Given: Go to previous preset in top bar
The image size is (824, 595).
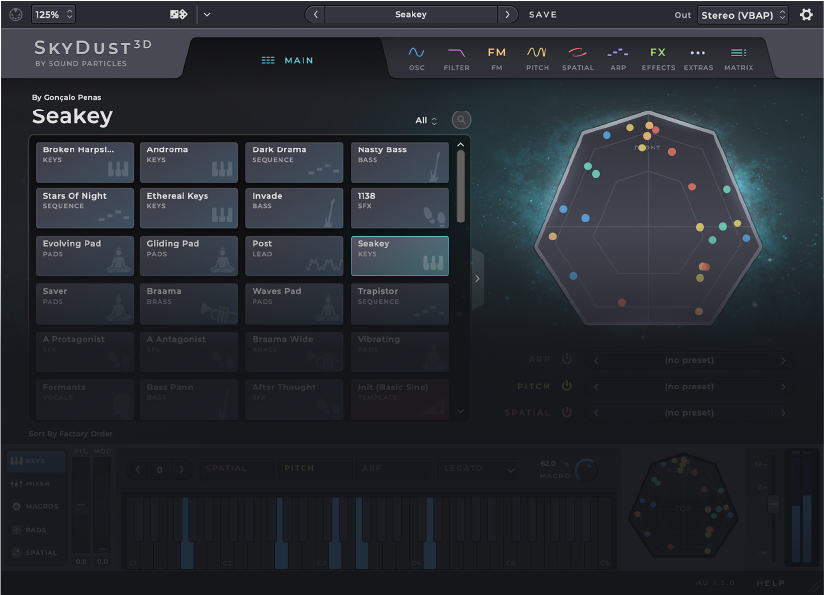Looking at the screenshot, I should (x=315, y=15).
